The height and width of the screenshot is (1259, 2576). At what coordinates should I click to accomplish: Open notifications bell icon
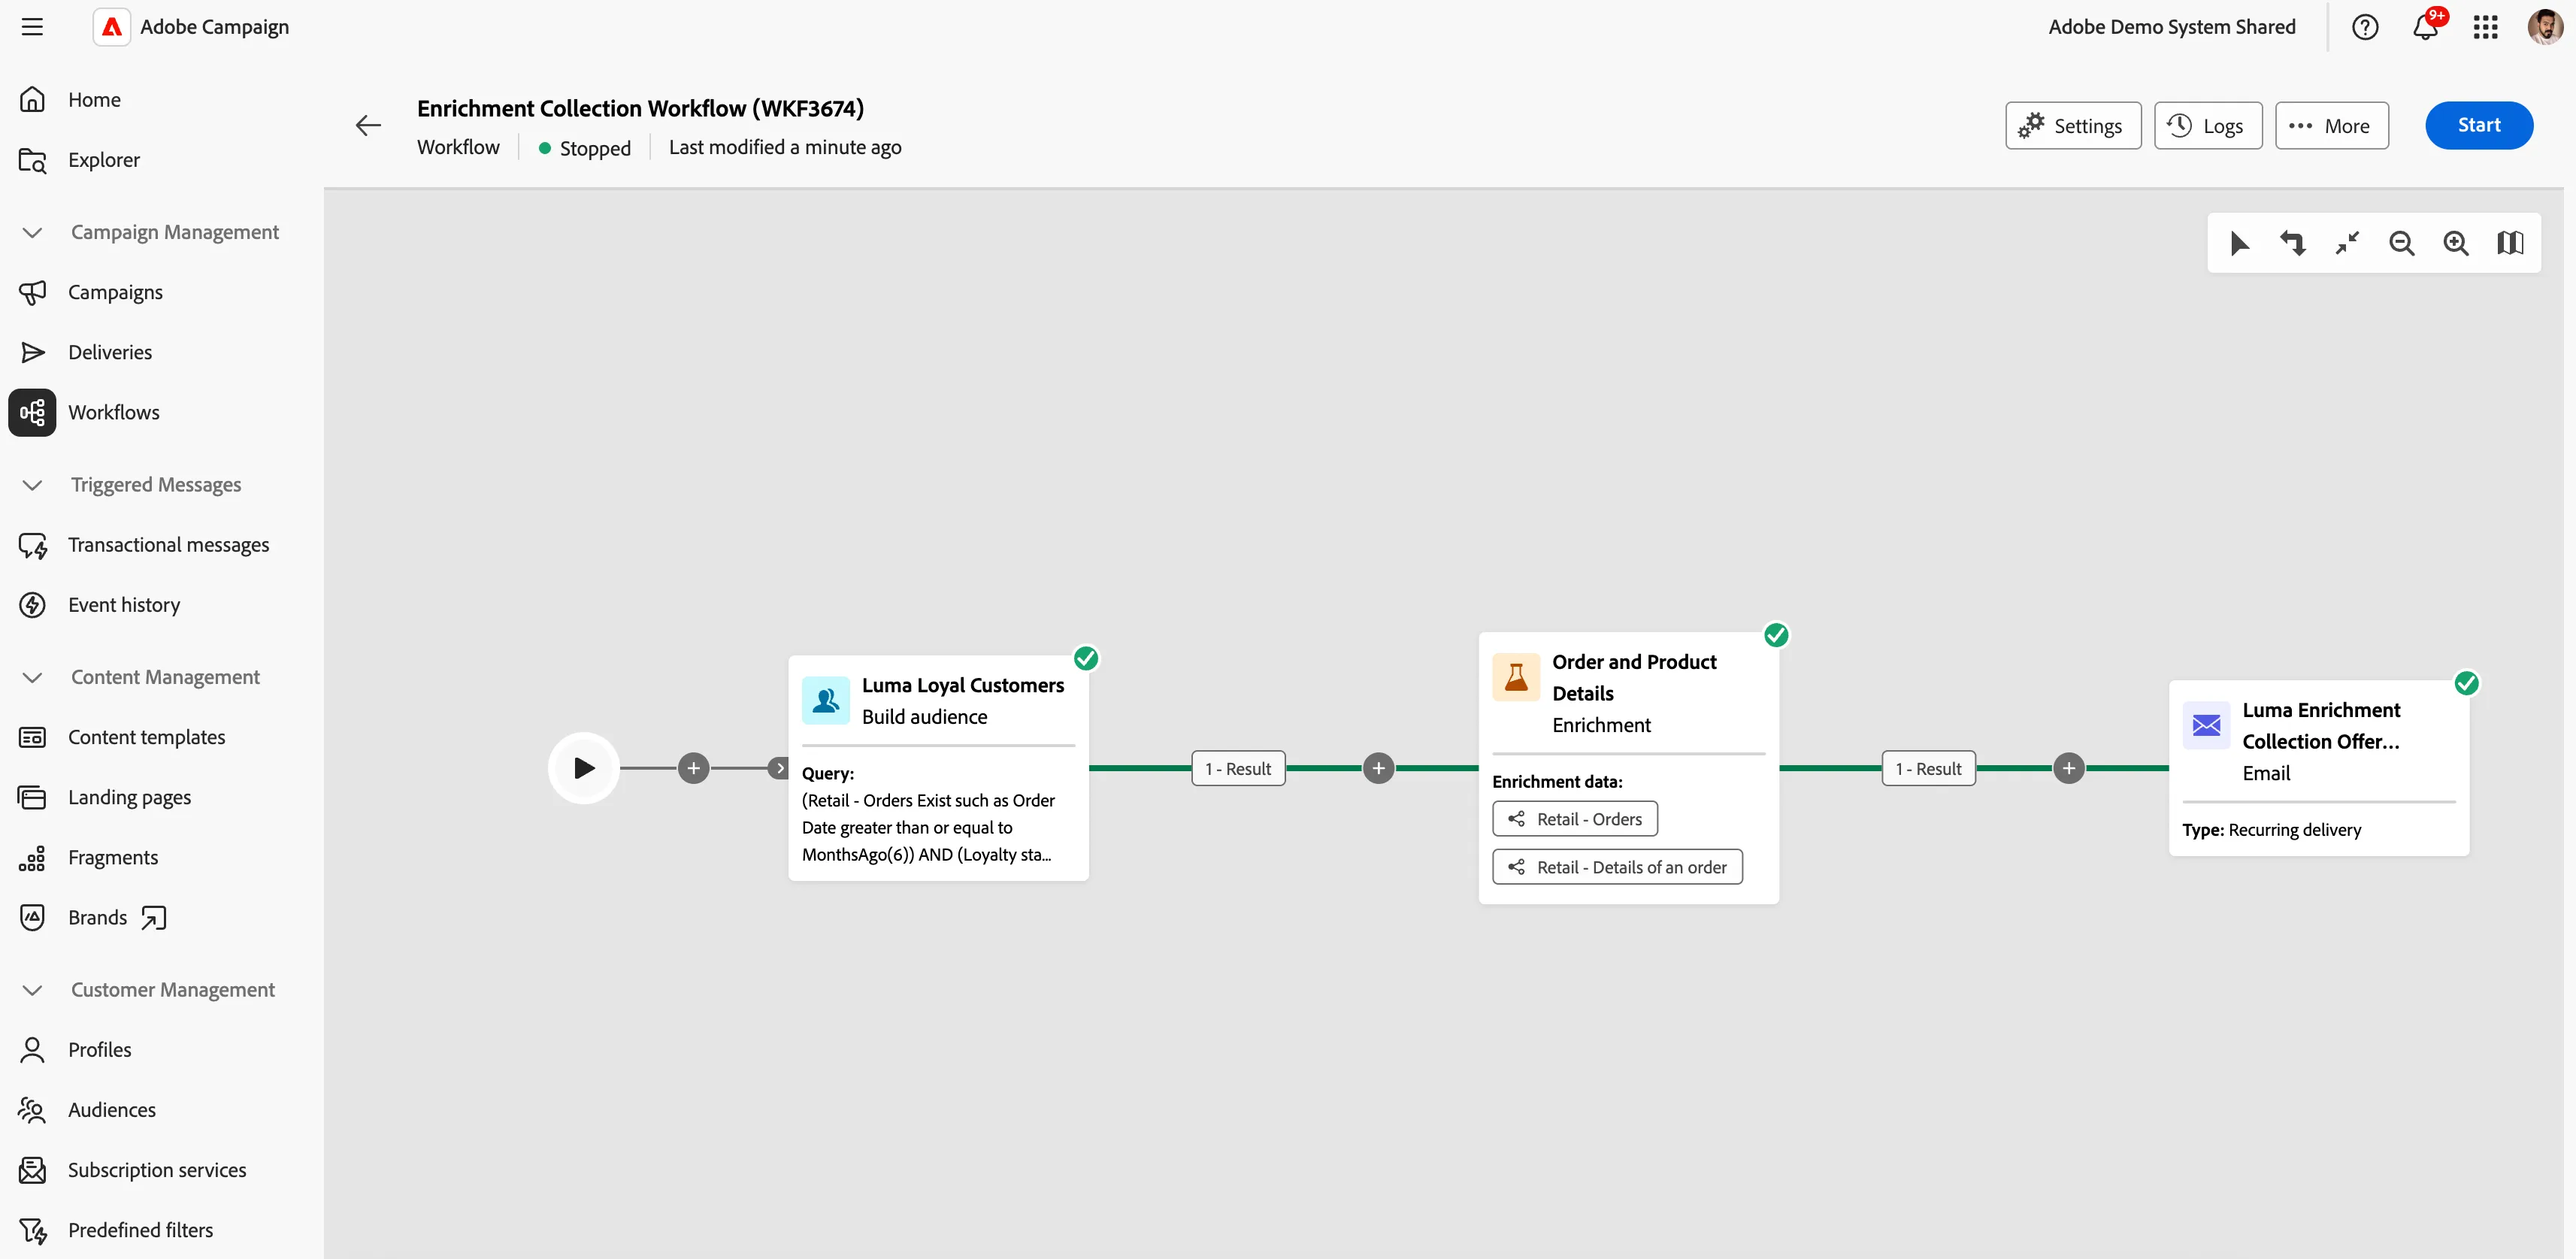pyautogui.click(x=2426, y=27)
